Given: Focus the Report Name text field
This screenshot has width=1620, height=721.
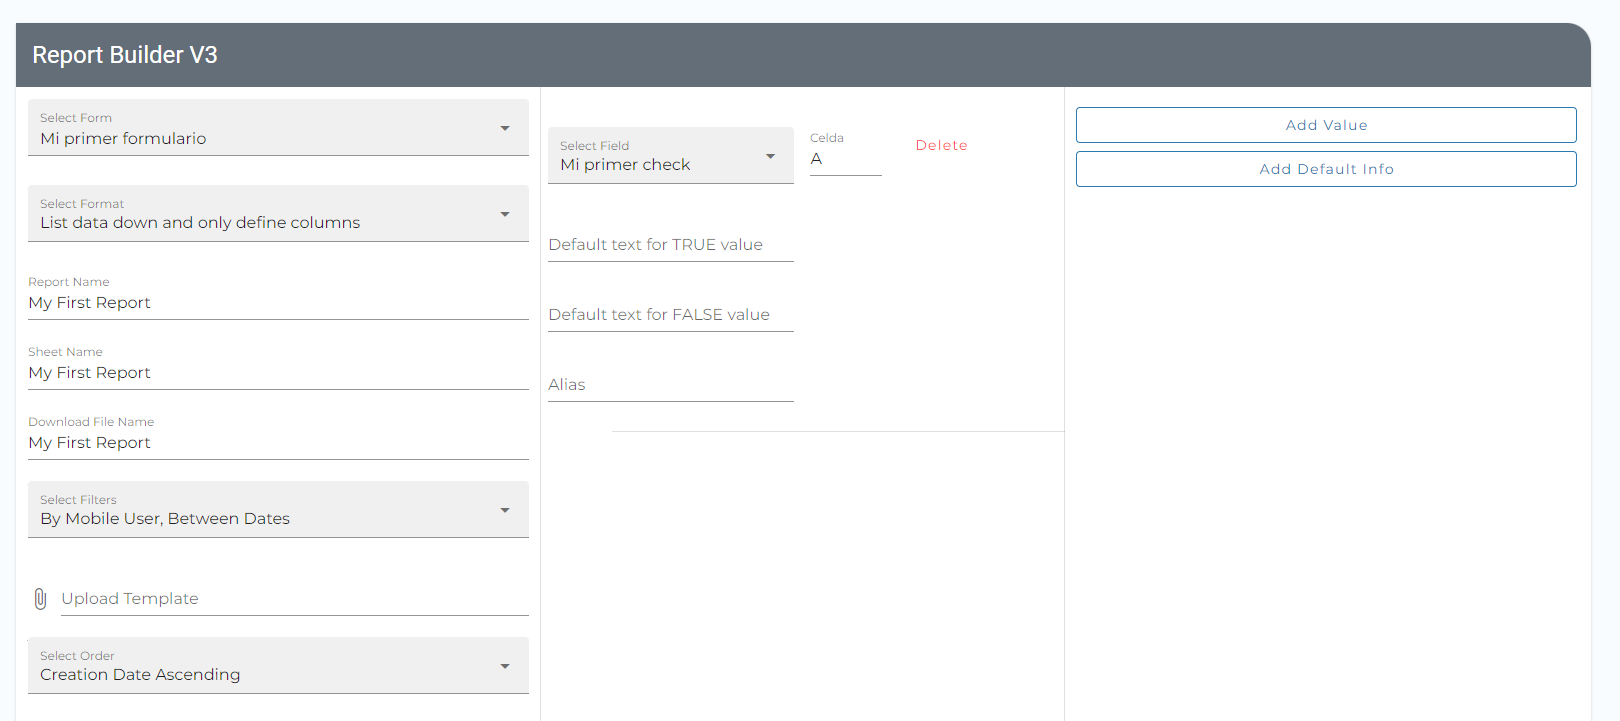Looking at the screenshot, I should pos(278,303).
